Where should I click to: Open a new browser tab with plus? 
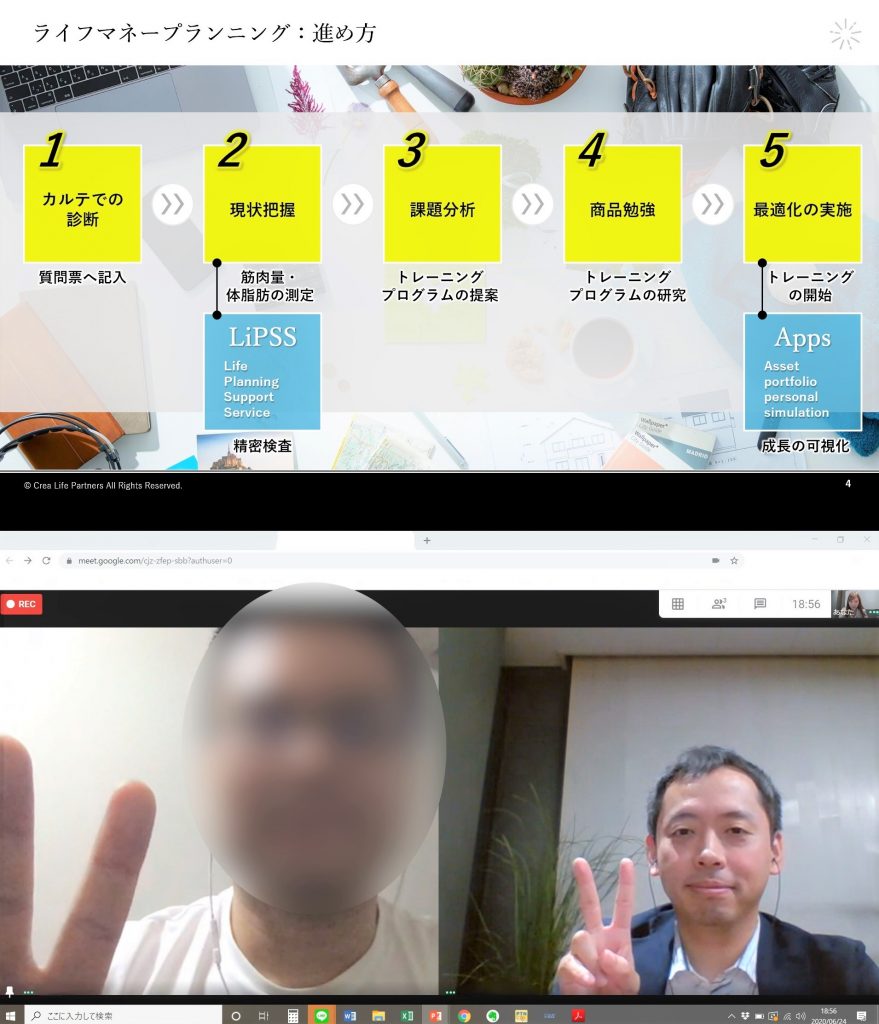point(427,540)
